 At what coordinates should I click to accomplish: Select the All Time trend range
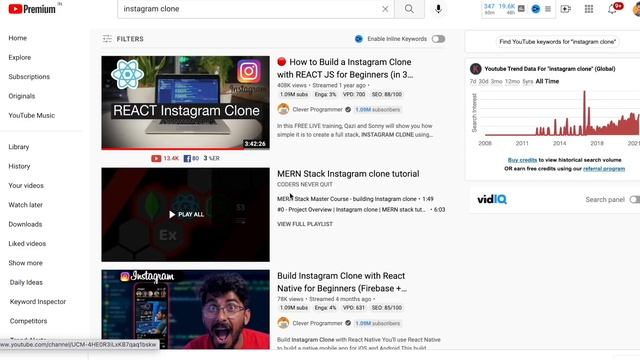547,81
